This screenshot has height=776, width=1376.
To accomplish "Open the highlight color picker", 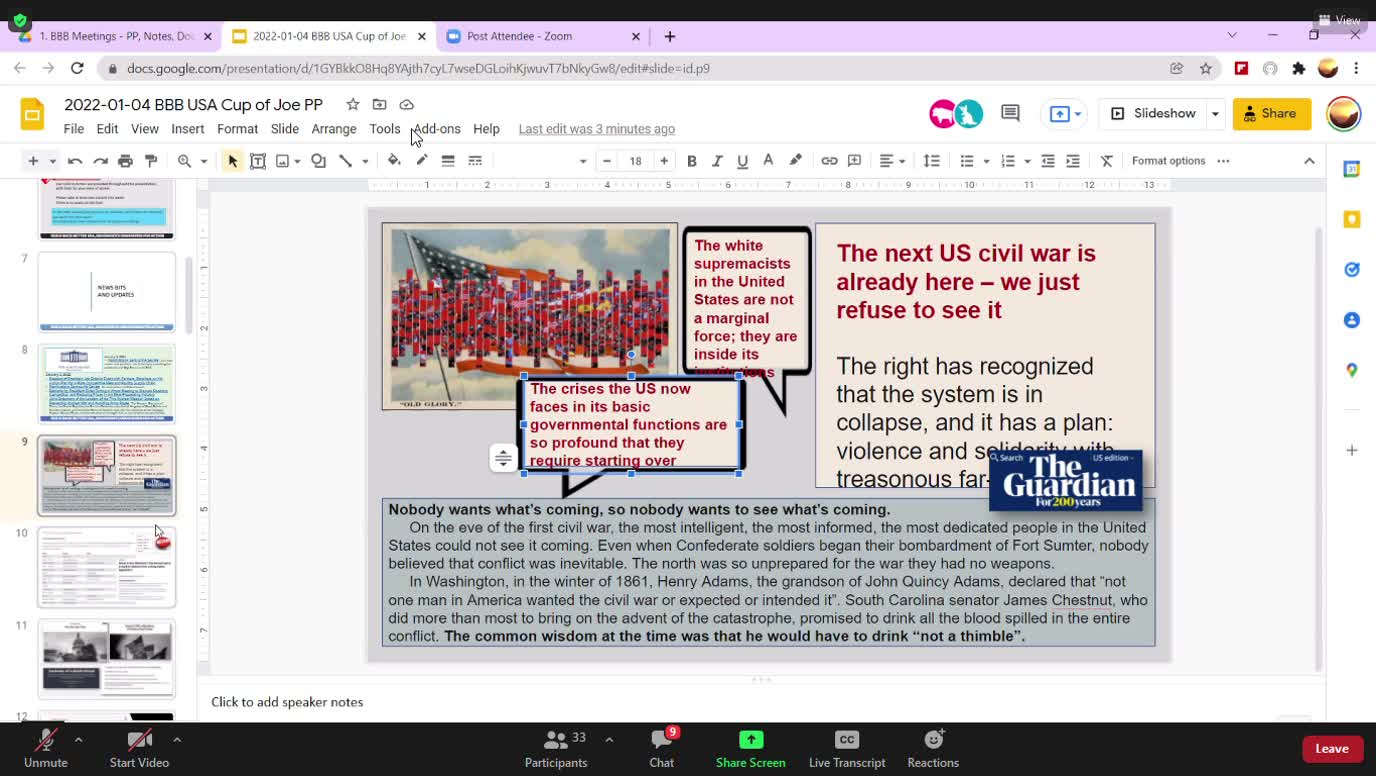I will point(795,161).
